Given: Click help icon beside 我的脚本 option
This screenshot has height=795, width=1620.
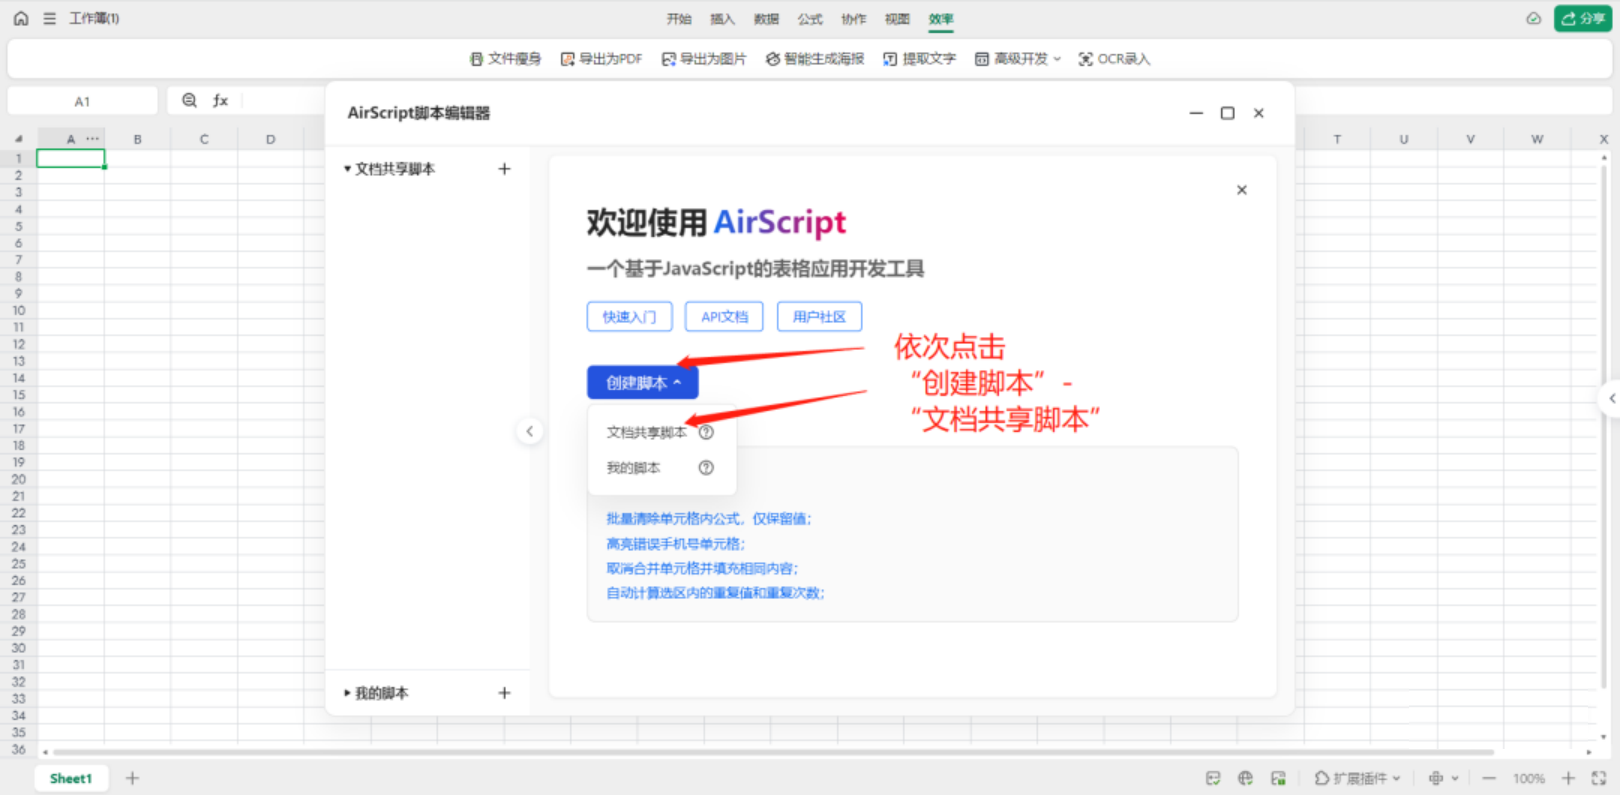Looking at the screenshot, I should (x=706, y=468).
